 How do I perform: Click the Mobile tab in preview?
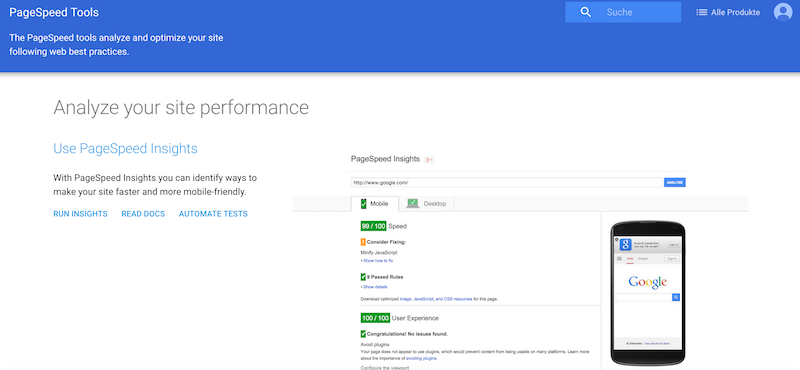coord(374,204)
